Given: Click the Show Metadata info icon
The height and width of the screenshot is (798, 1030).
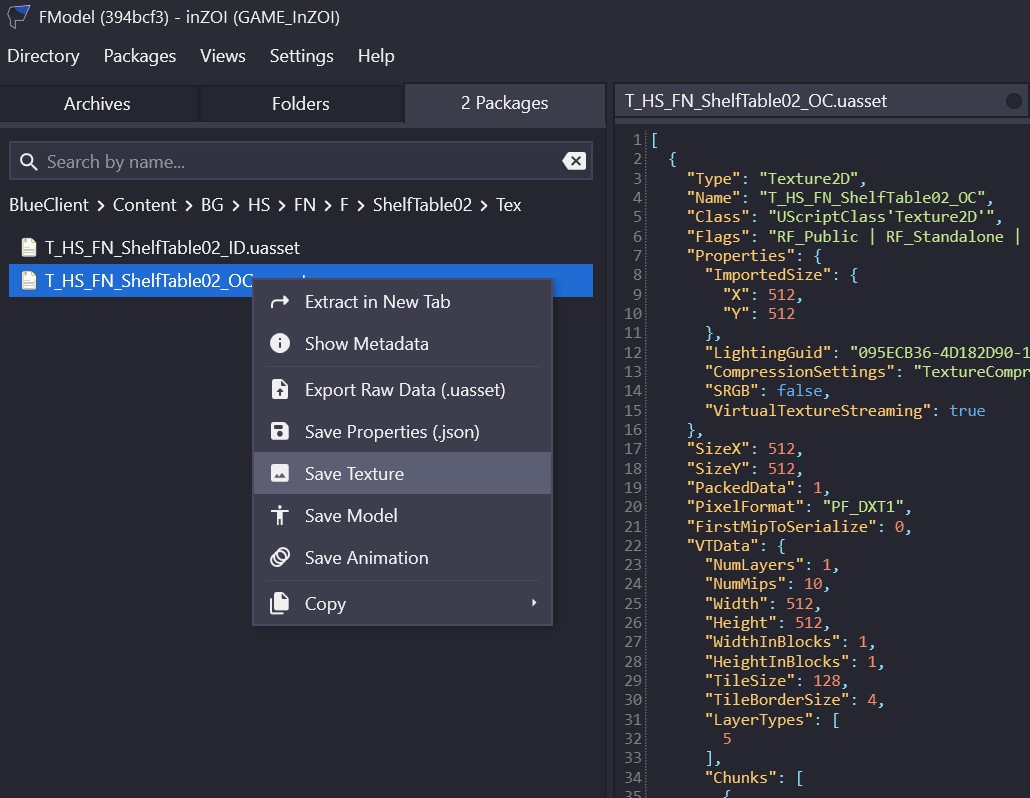Looking at the screenshot, I should (280, 344).
